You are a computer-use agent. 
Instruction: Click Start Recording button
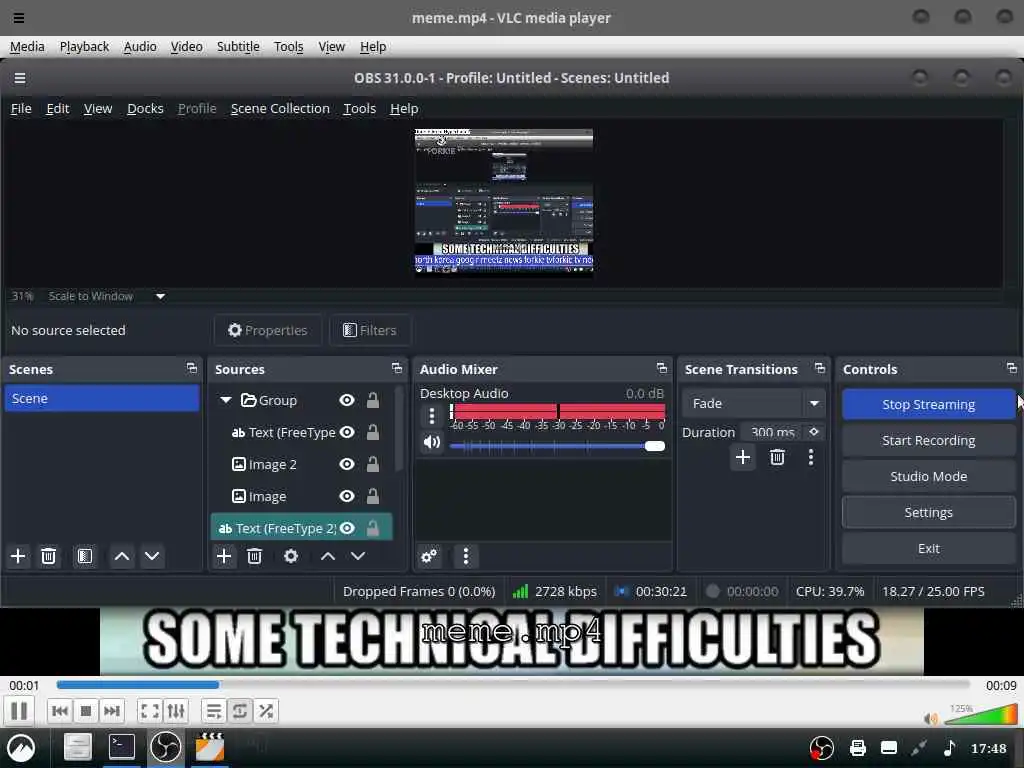(928, 441)
